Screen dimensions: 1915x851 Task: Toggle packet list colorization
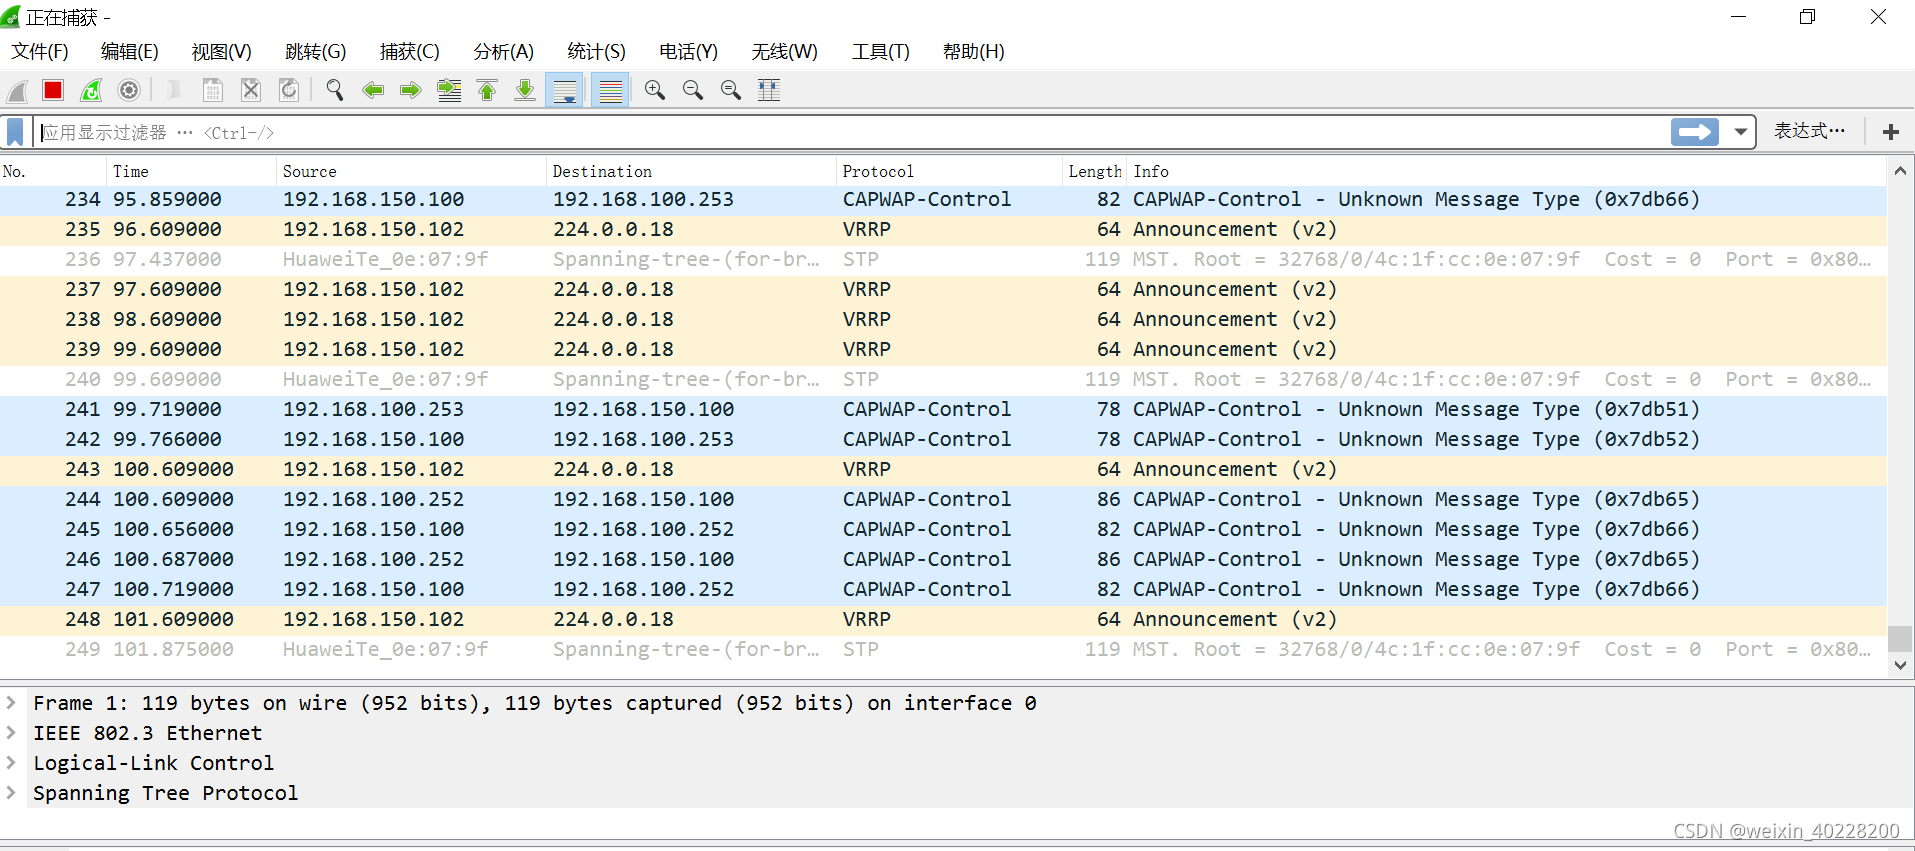click(610, 91)
